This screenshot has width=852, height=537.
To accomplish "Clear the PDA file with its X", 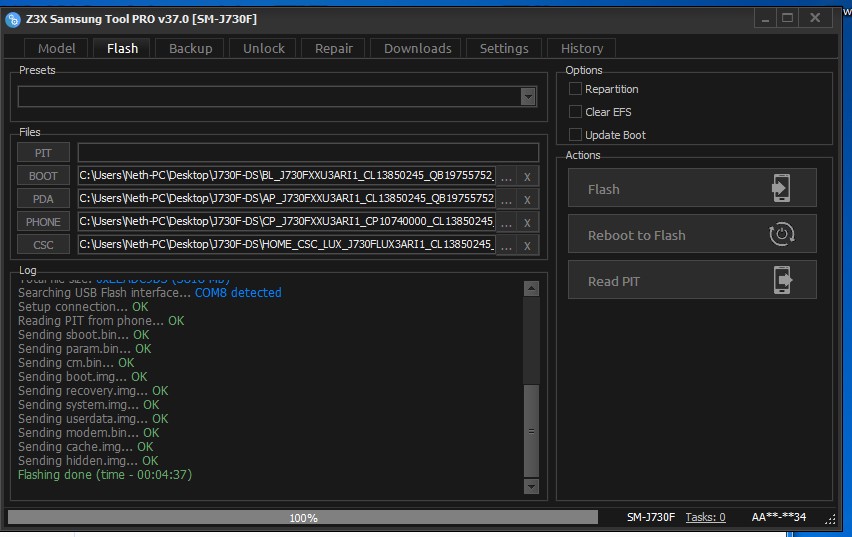I will (x=527, y=199).
